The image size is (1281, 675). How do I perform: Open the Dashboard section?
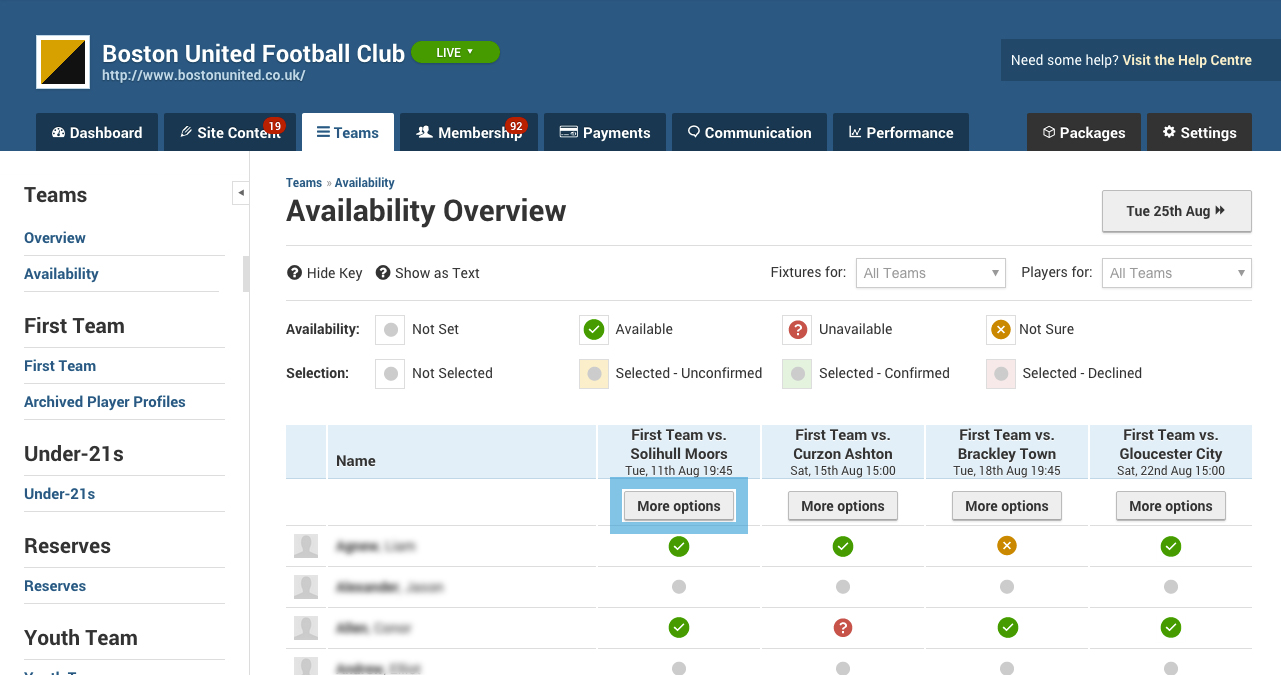[96, 131]
